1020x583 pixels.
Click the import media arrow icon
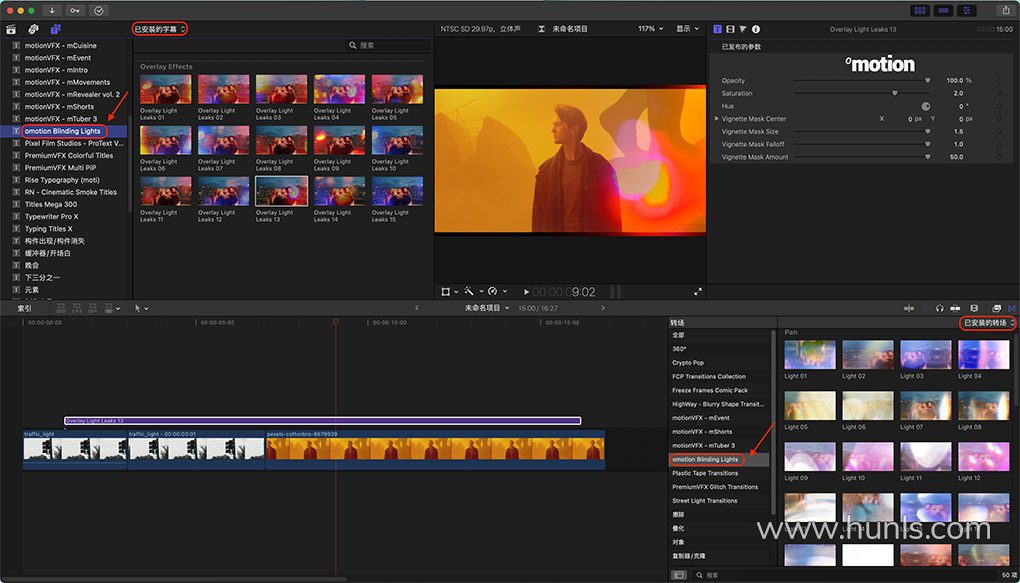(52, 10)
